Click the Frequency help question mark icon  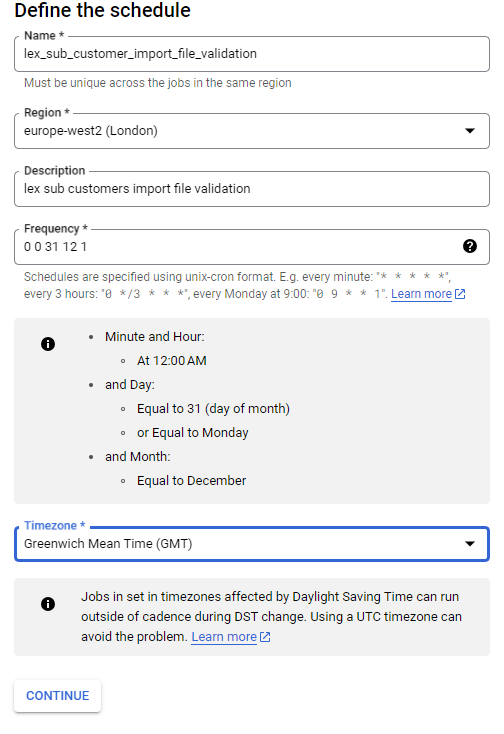tap(470, 246)
